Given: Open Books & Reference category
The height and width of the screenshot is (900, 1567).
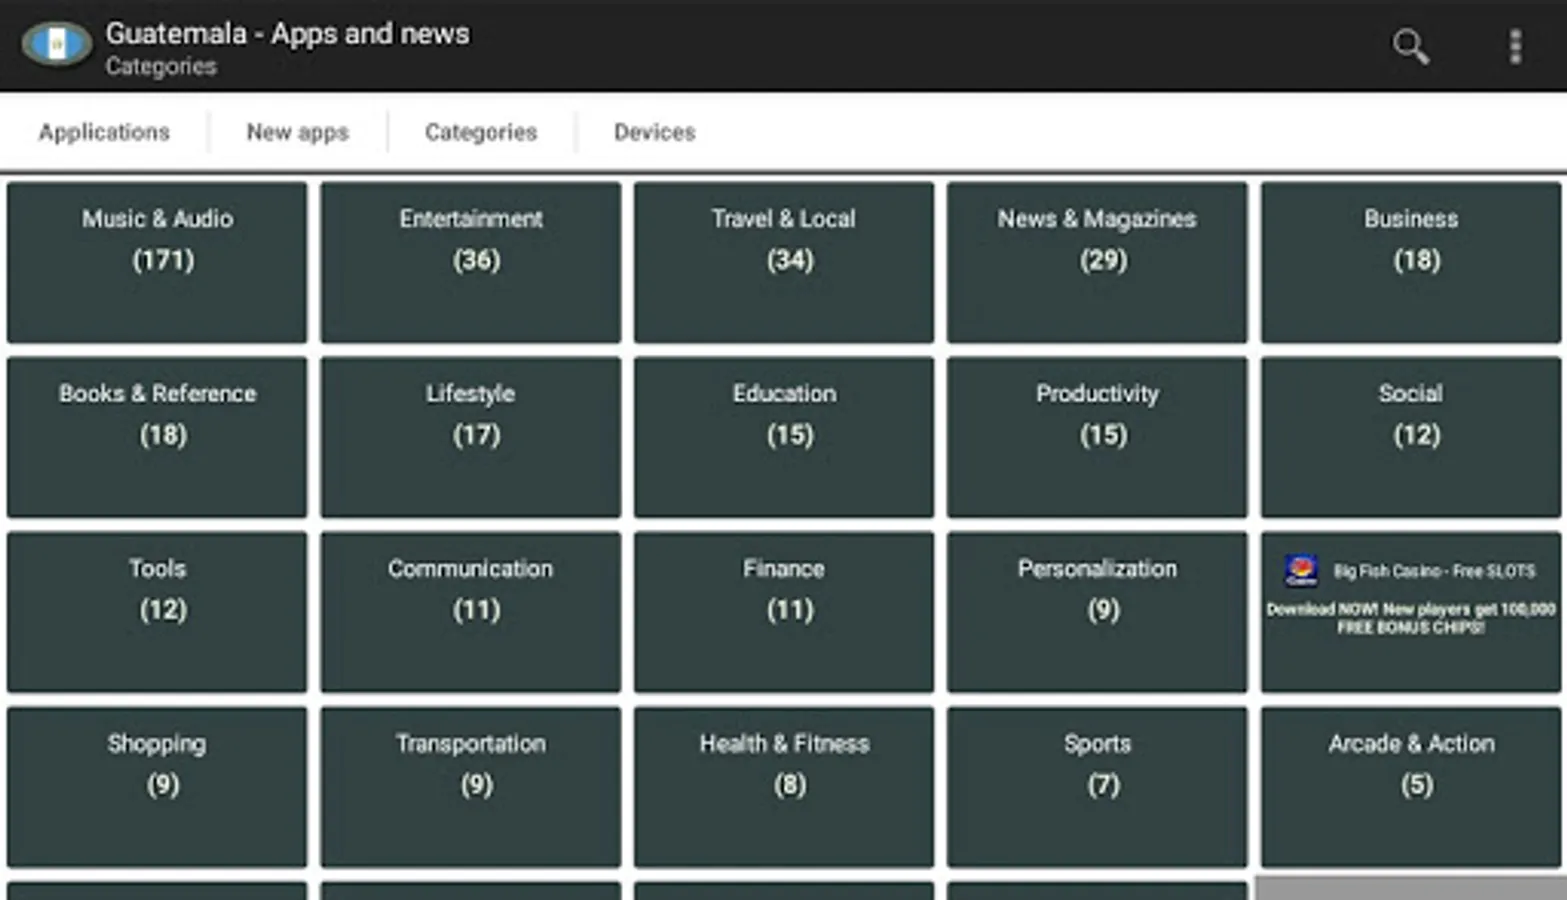Looking at the screenshot, I should (157, 437).
